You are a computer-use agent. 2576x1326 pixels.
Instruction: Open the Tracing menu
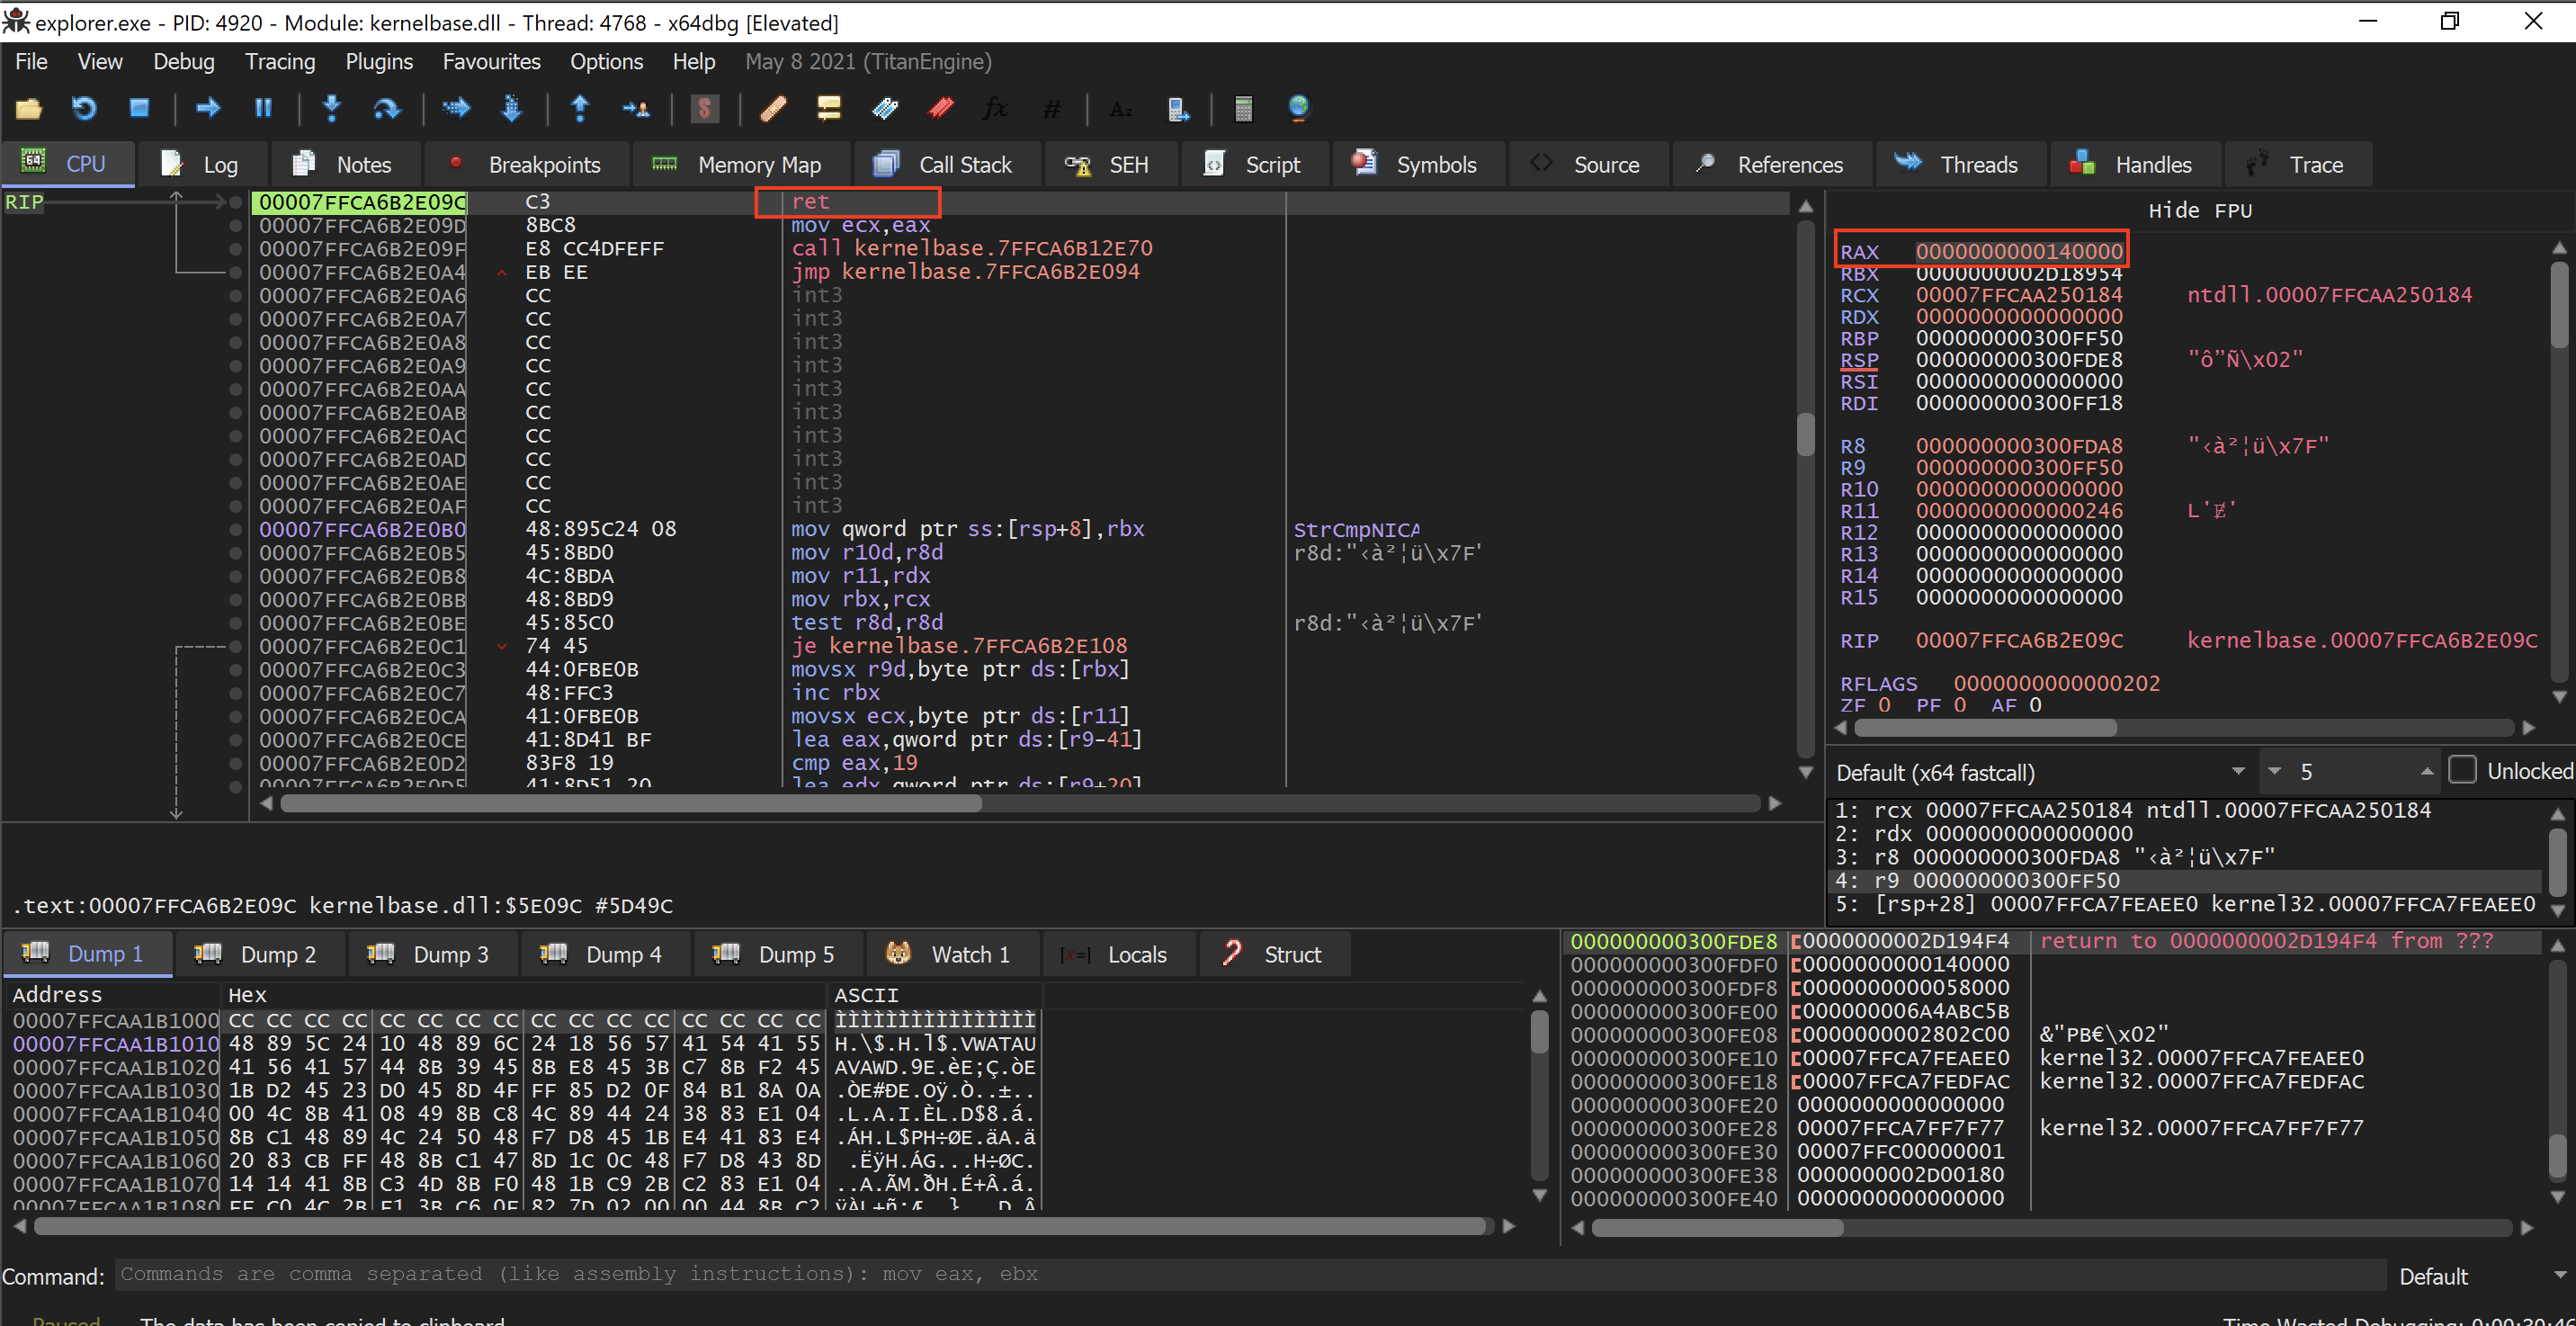coord(280,62)
